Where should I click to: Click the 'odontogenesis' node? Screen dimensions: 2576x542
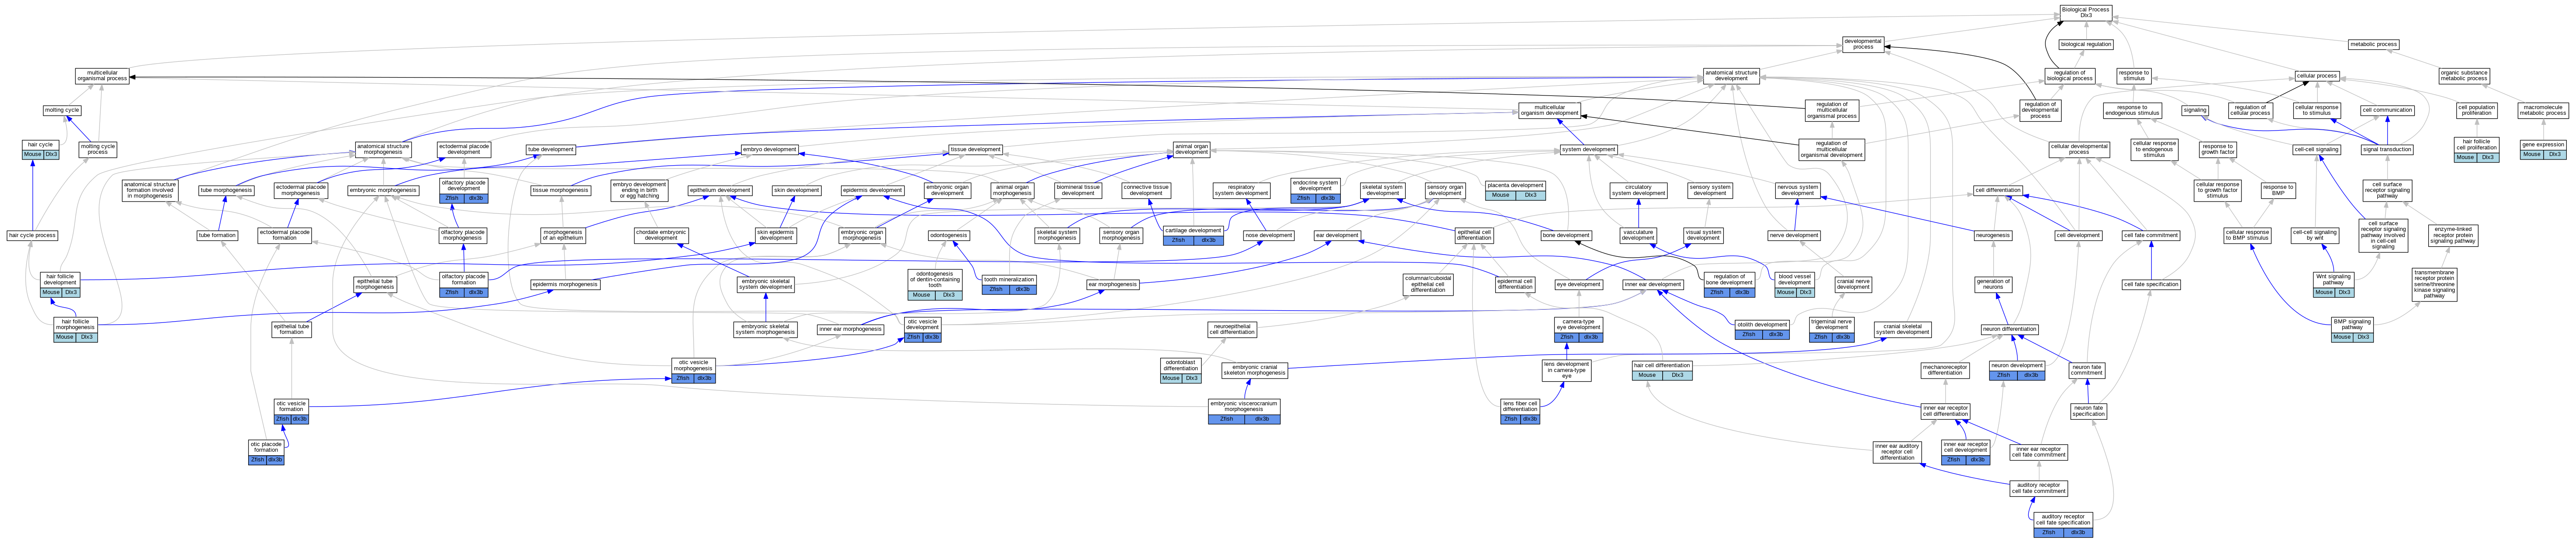(948, 235)
